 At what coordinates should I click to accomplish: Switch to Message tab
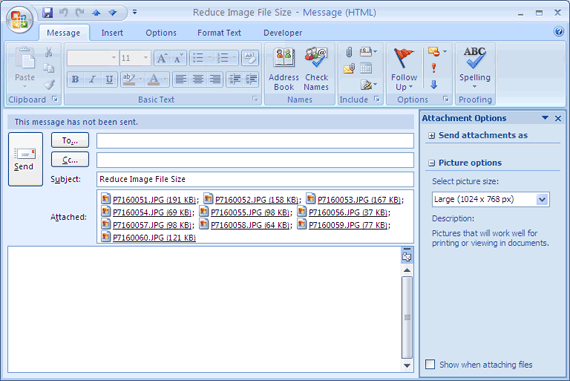coord(63,33)
